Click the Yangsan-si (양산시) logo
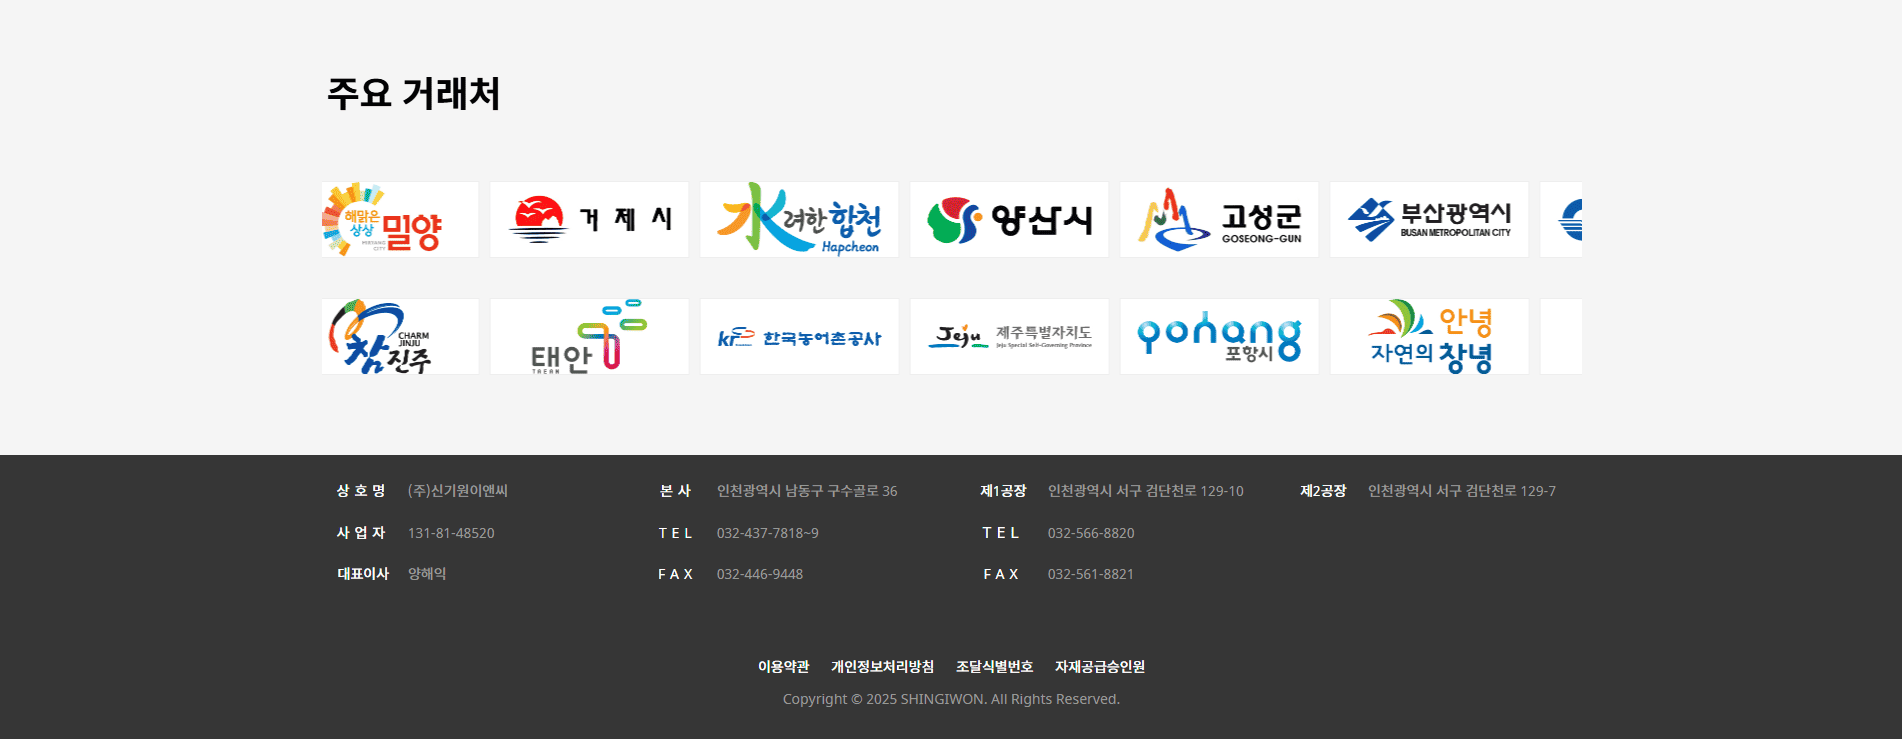Viewport: 1902px width, 739px height. point(1009,219)
